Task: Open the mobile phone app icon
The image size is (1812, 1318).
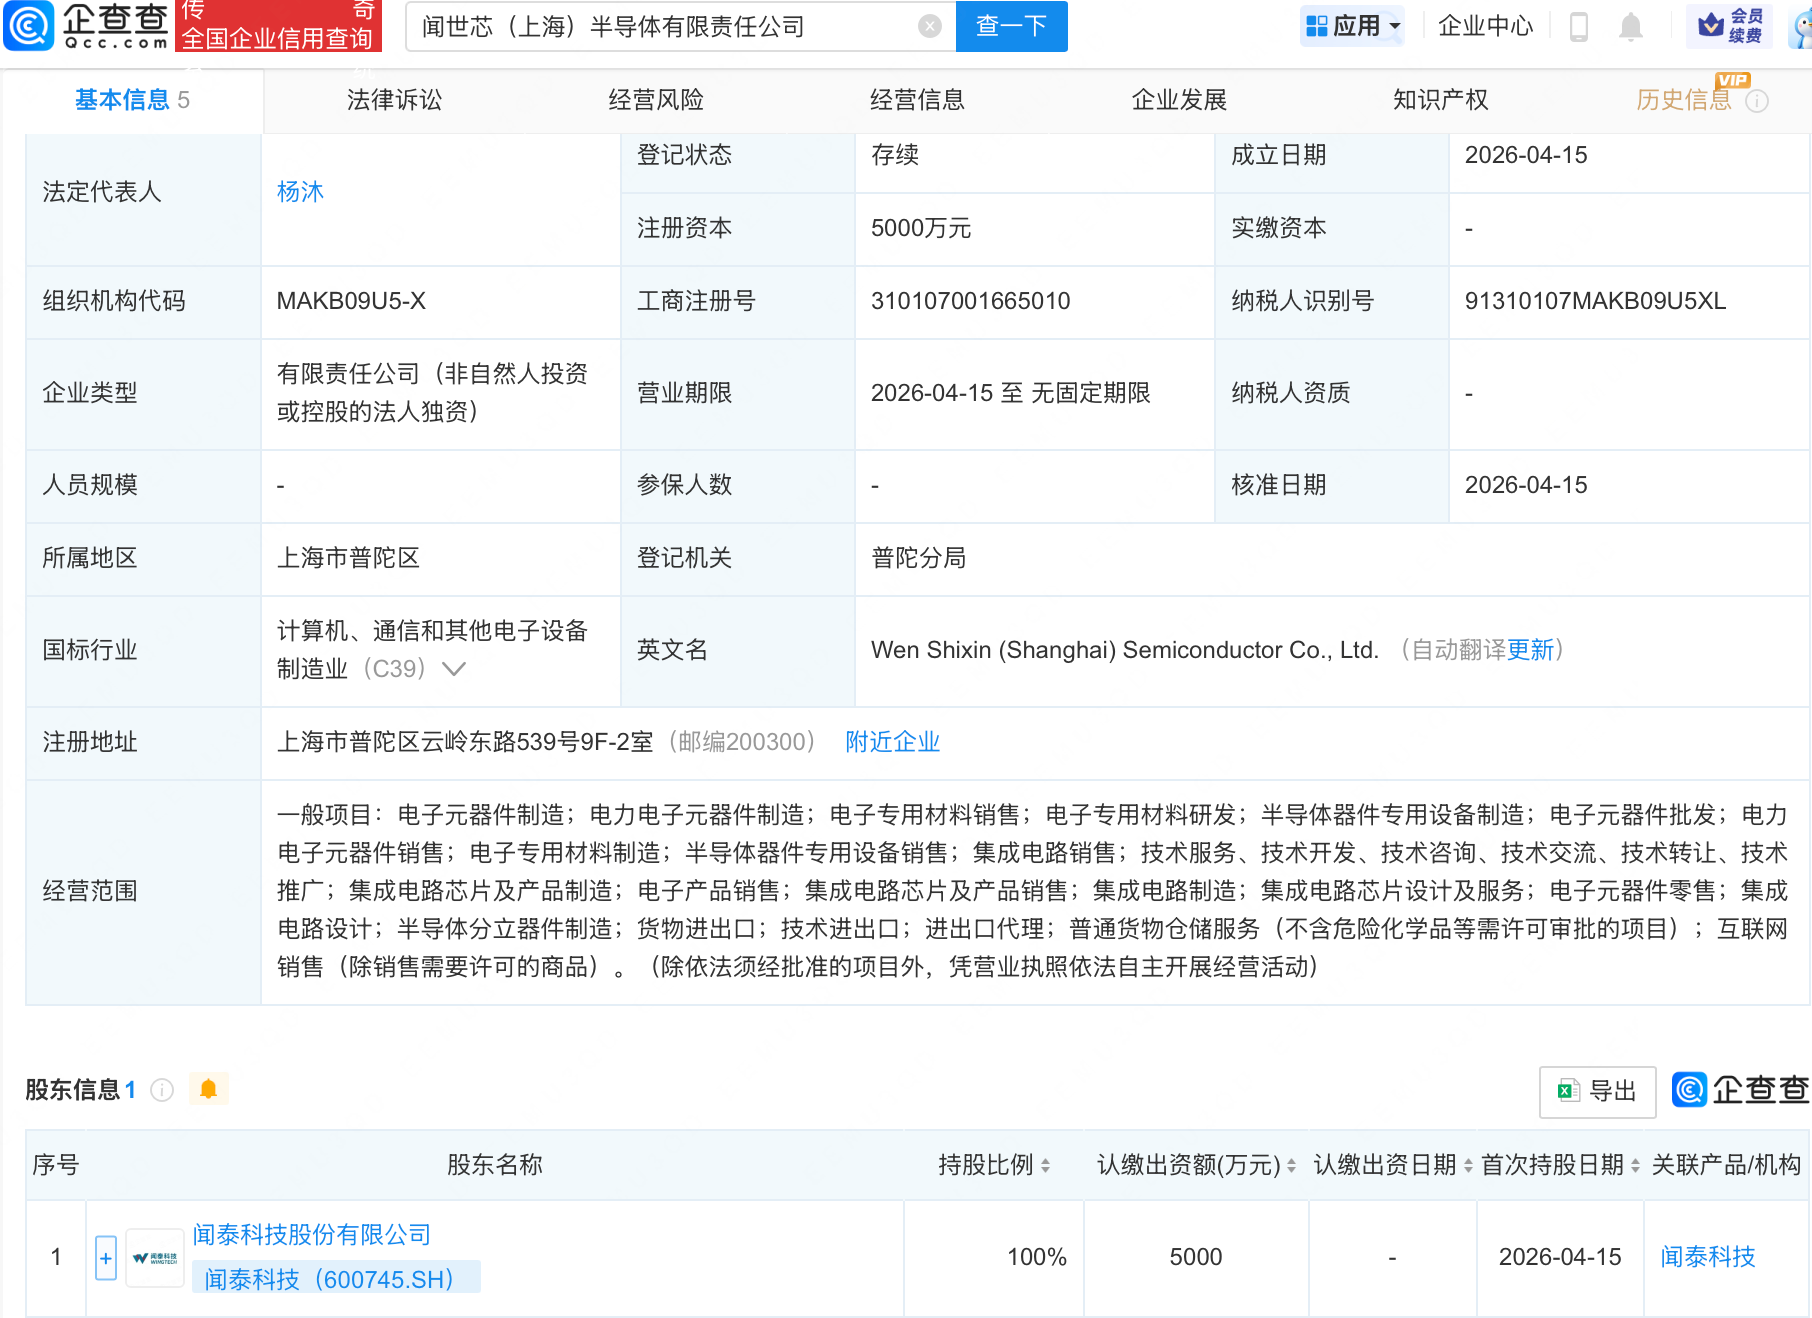Action: pyautogui.click(x=1579, y=27)
